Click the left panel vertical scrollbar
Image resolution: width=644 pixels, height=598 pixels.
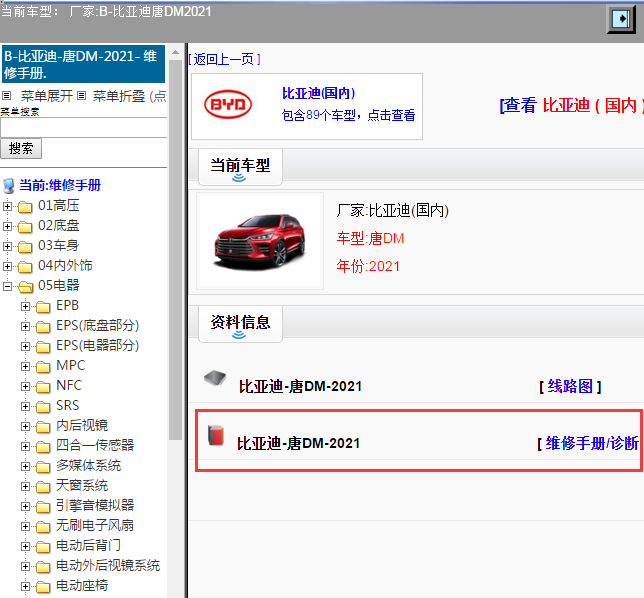[175, 250]
